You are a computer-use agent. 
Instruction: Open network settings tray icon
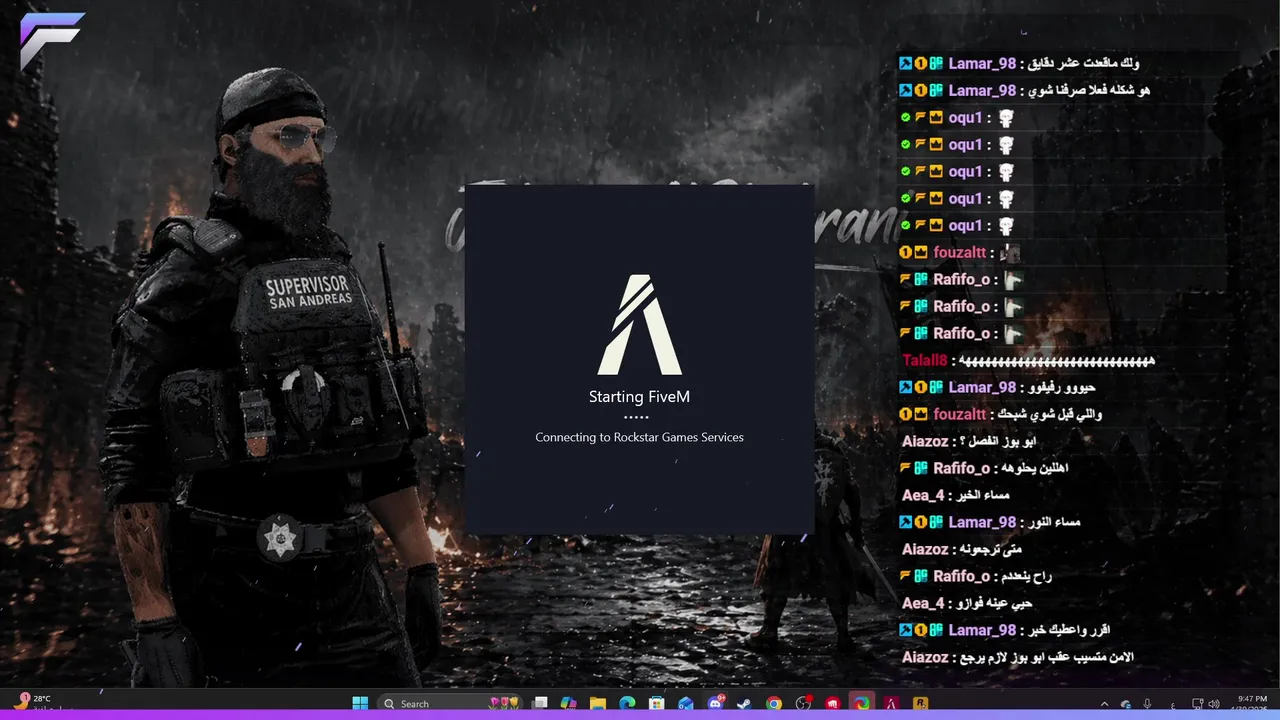tap(1196, 704)
